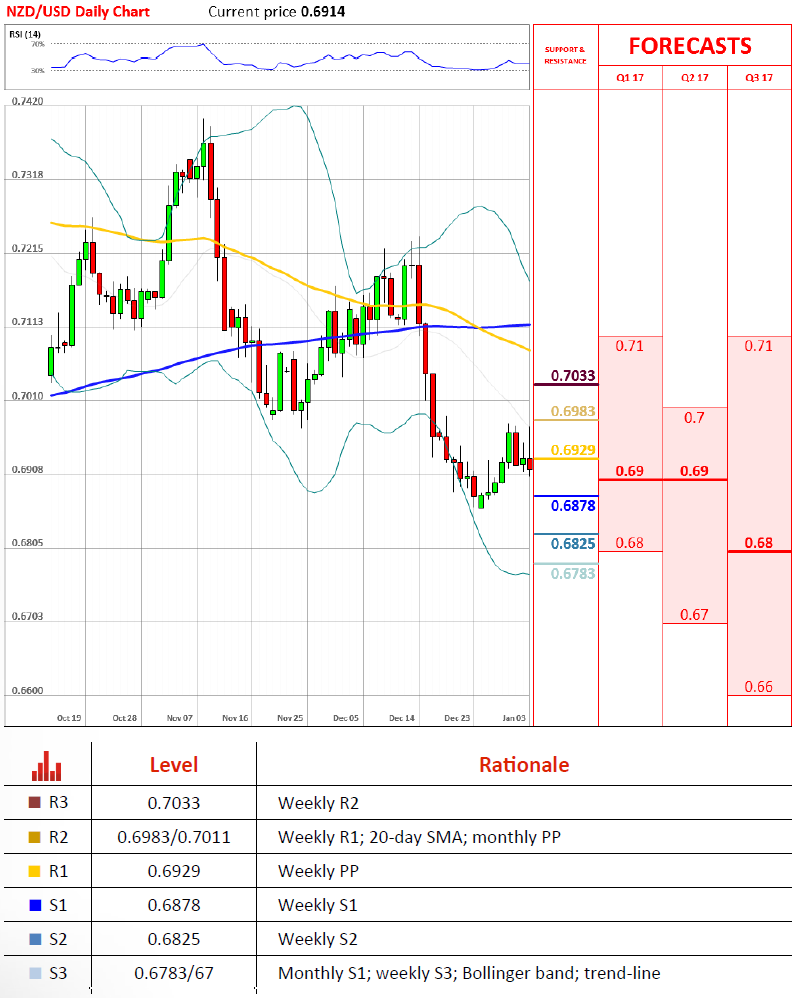The image size is (802, 998).
Task: Click the 0.7420 price axis label
Action: (27, 101)
